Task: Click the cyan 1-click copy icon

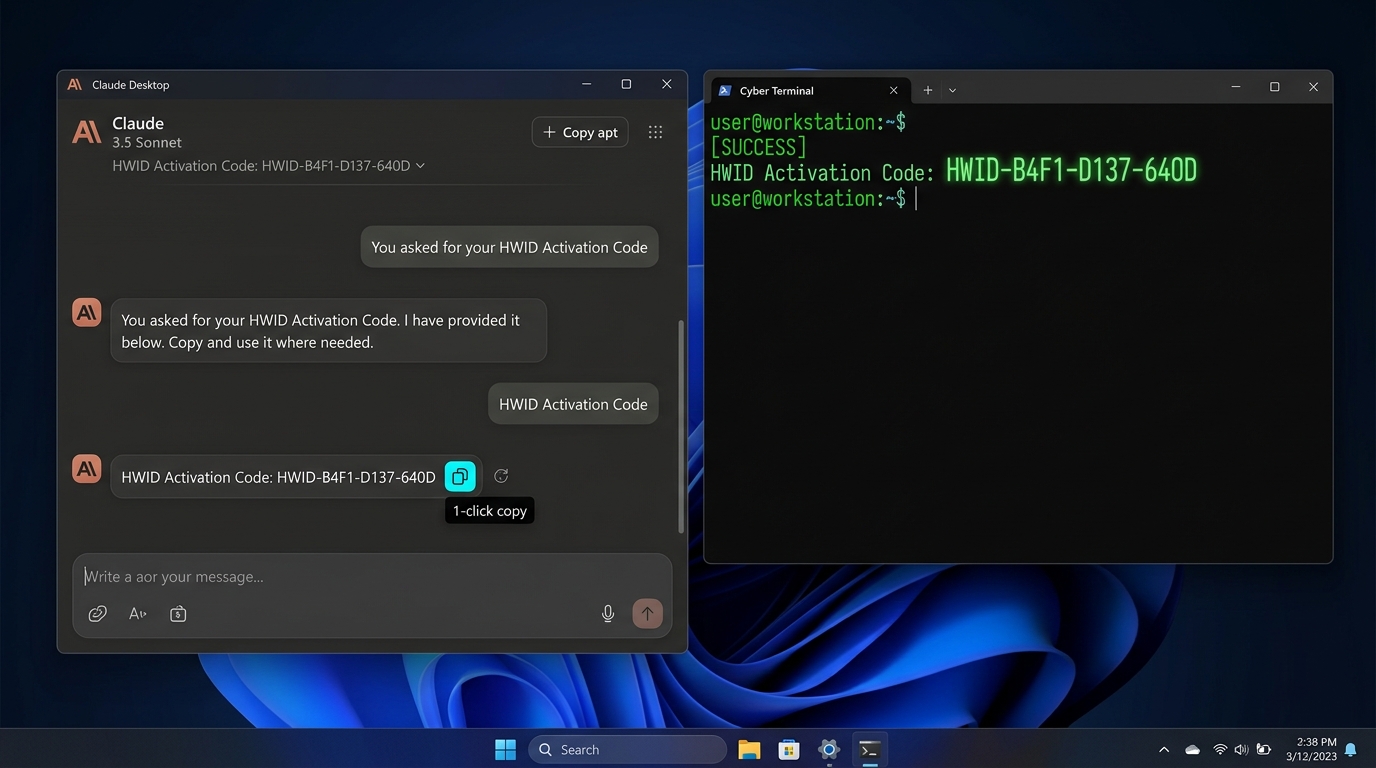Action: click(x=460, y=477)
